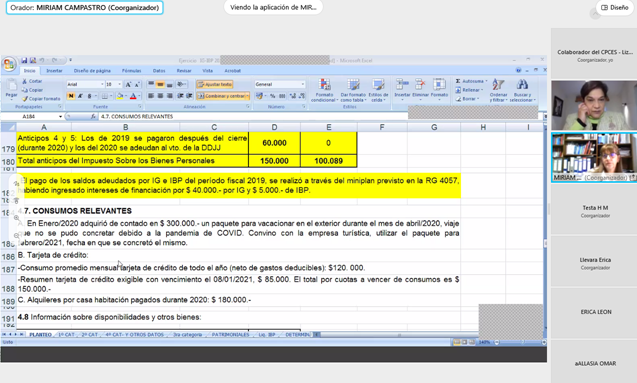Toggle Ajustar texto wrap option
The height and width of the screenshot is (383, 637).
click(214, 84)
